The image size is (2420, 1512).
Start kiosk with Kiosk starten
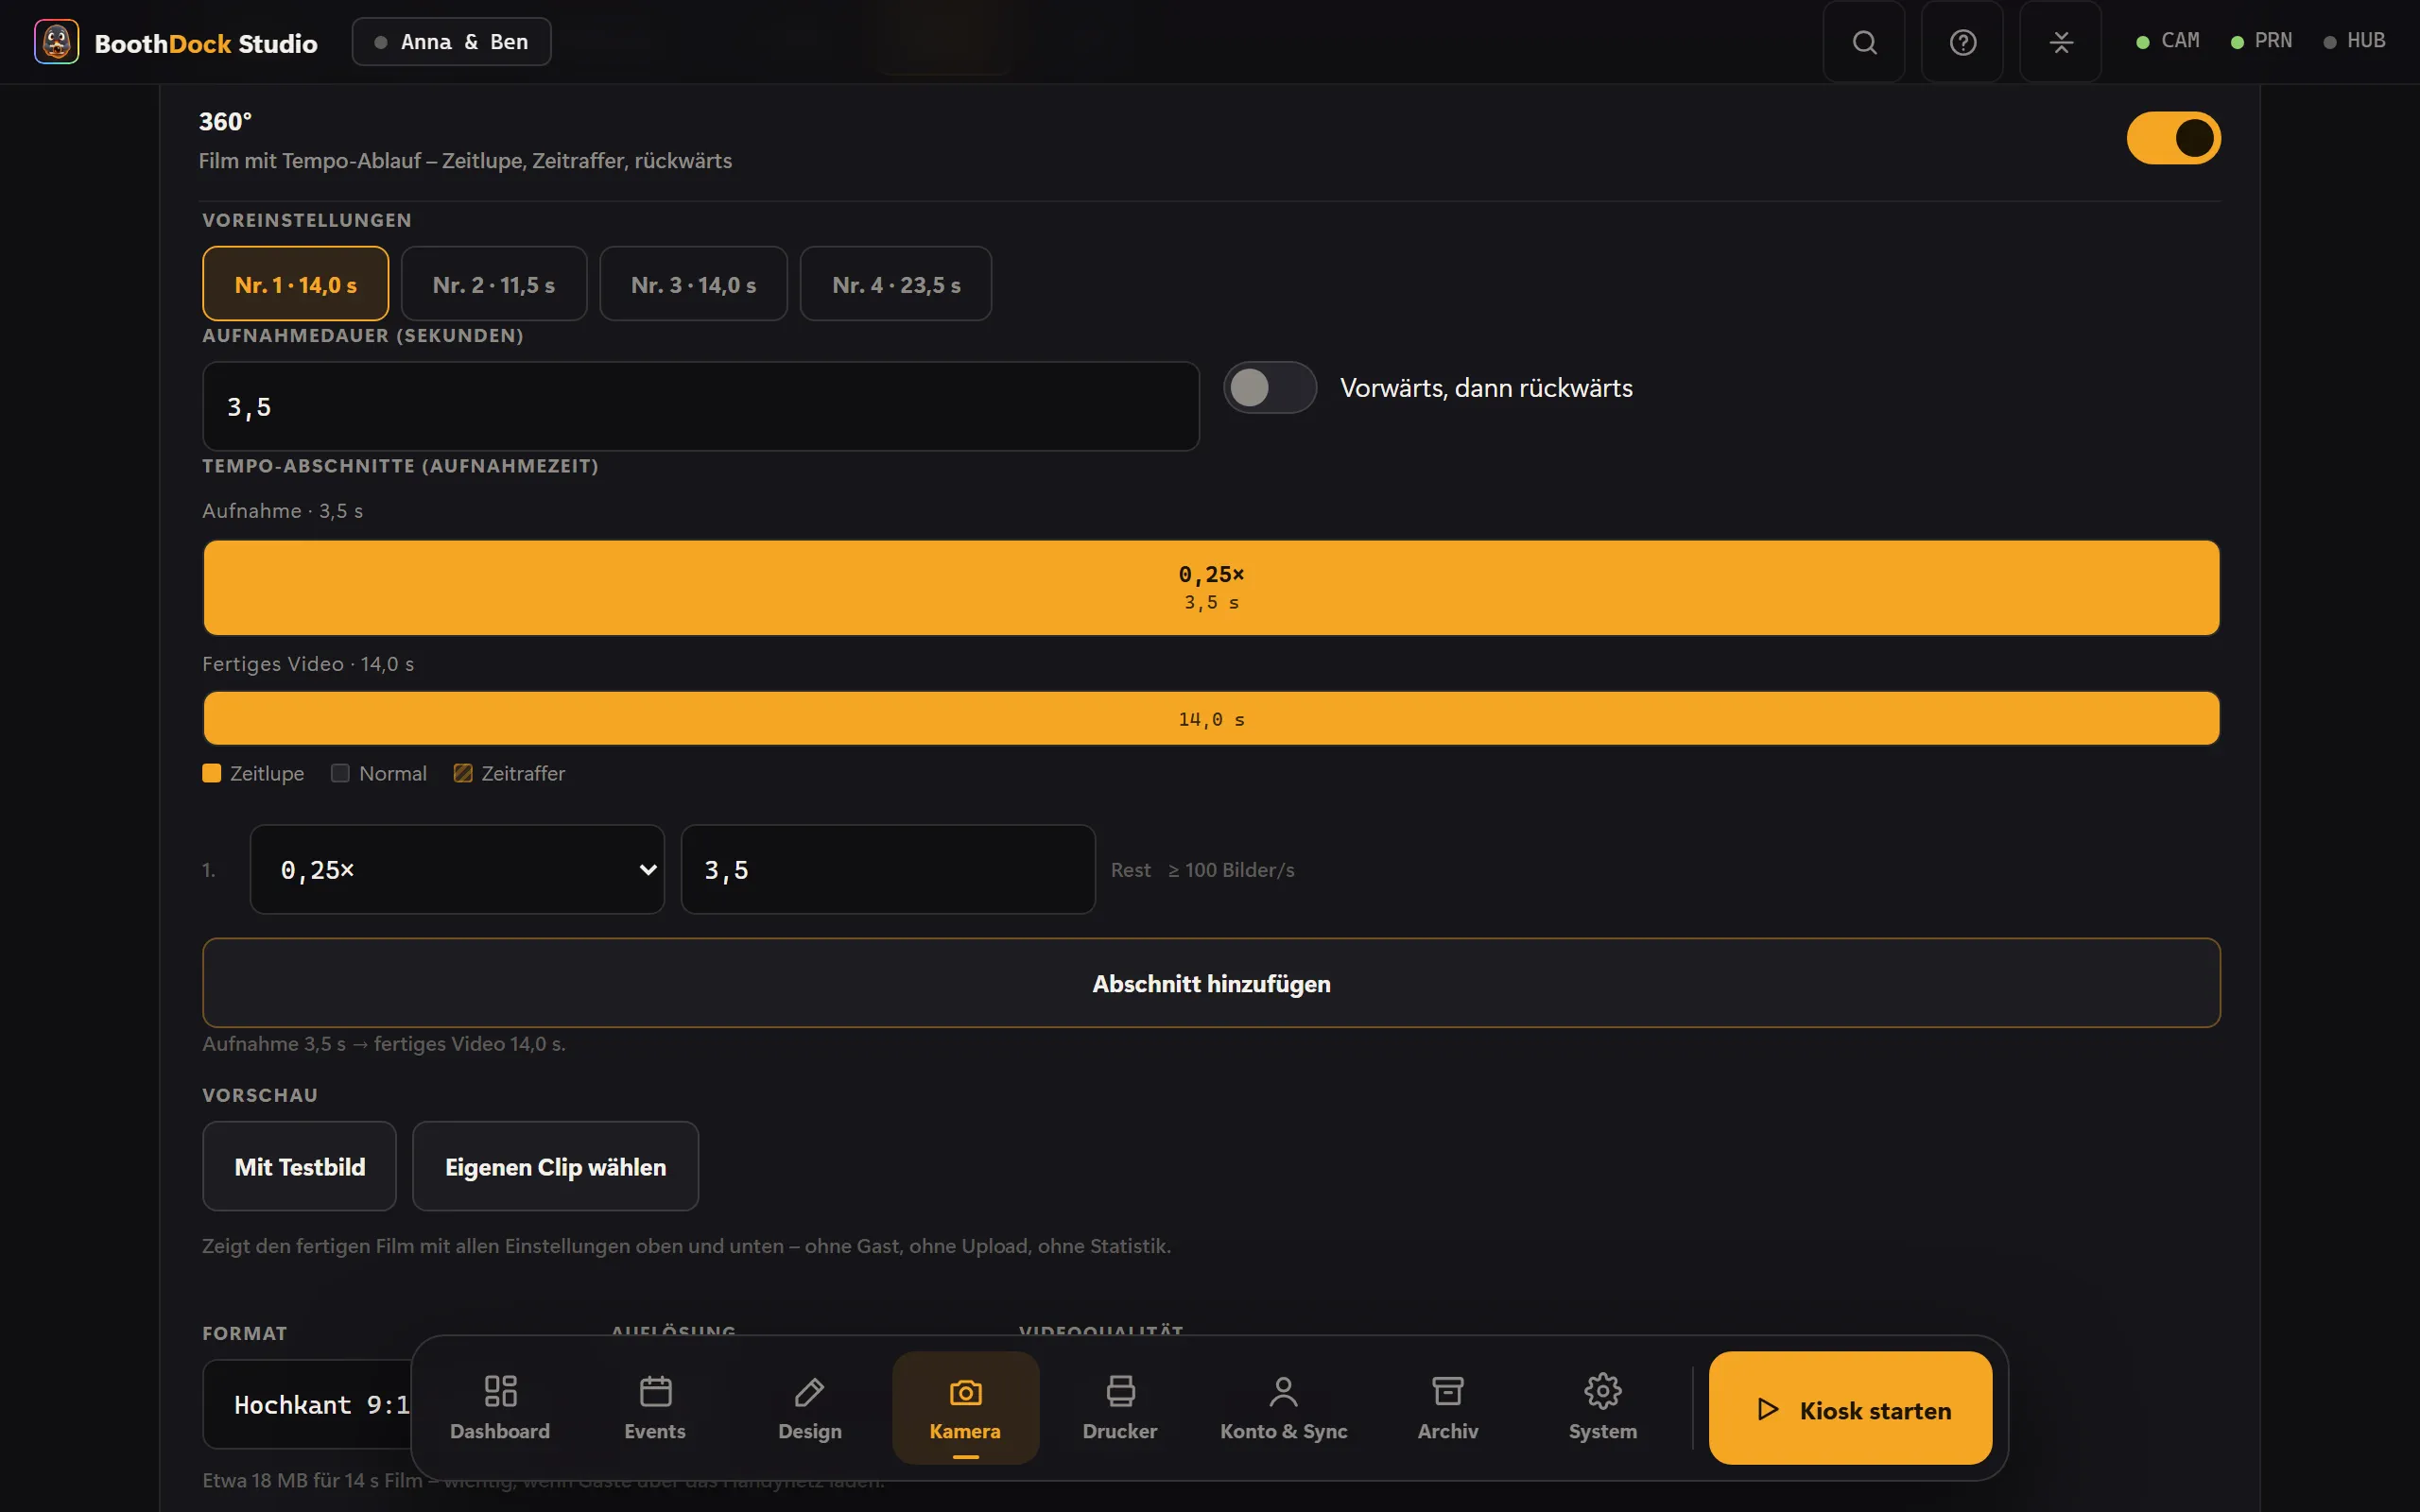click(1850, 1408)
